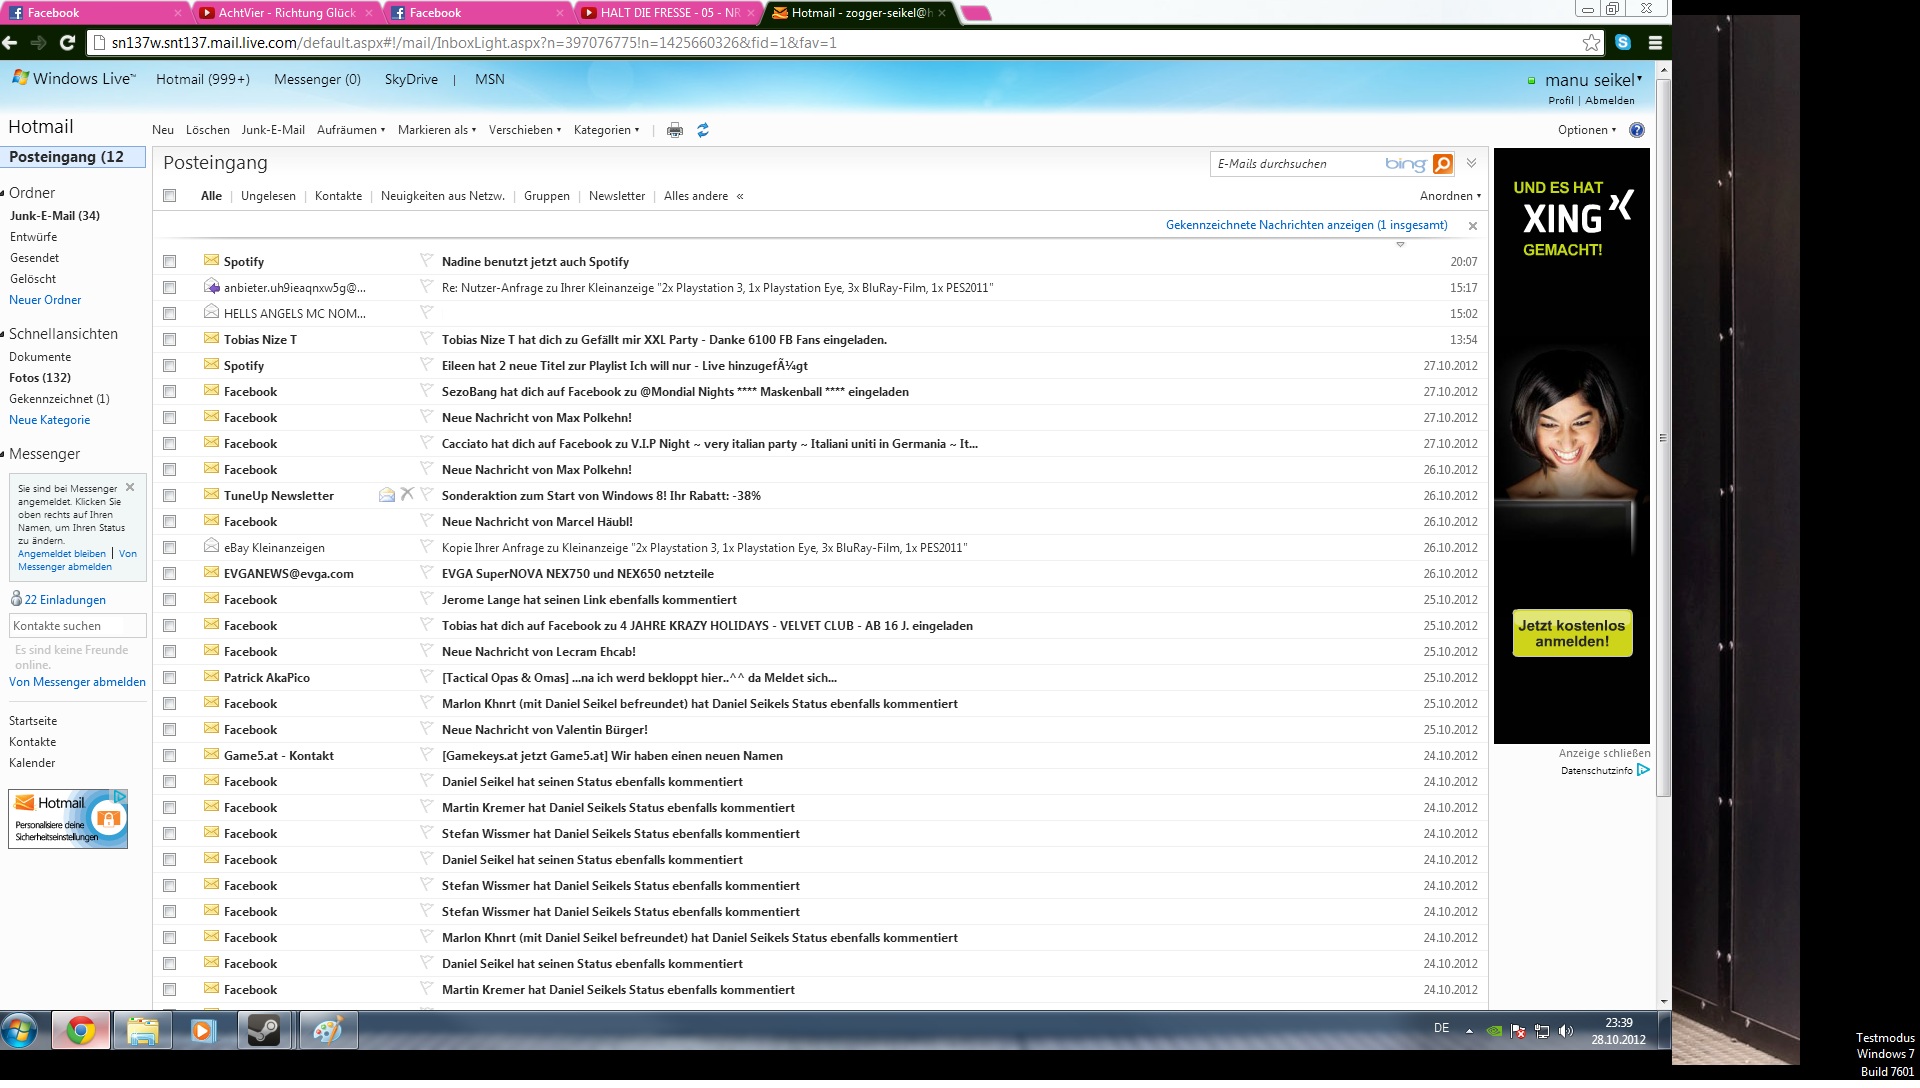Click the Neuer Ordner link
This screenshot has width=1920, height=1088.
(45, 300)
